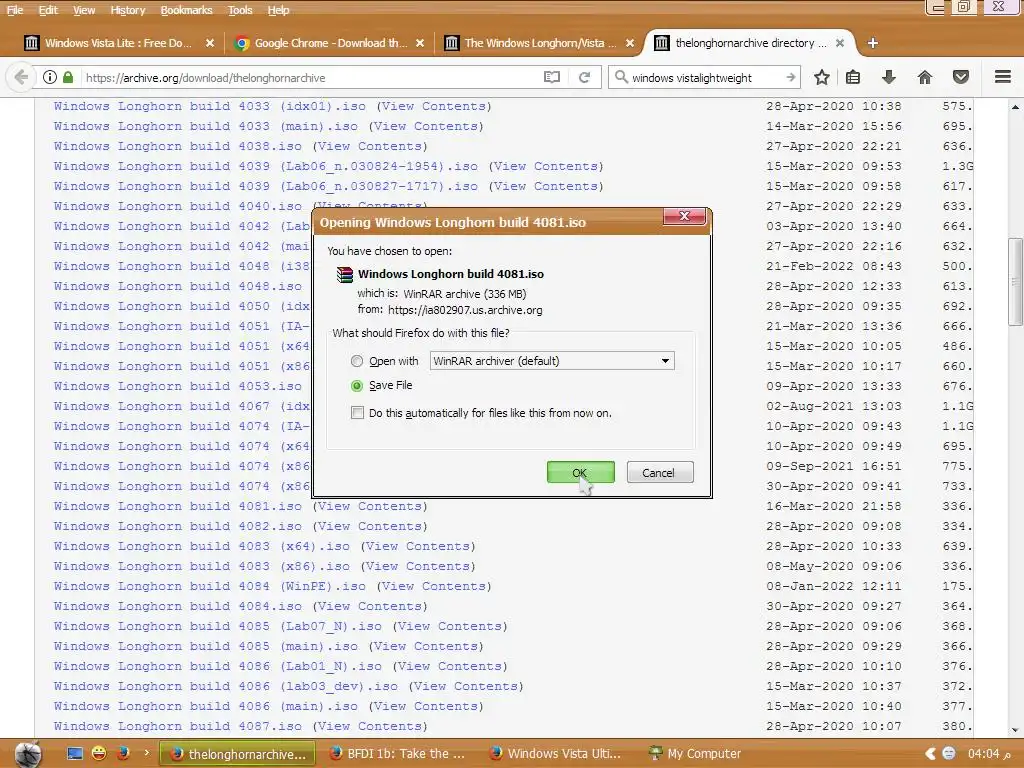Click the page vertical scrollbar thumb
This screenshot has width=1024, height=768.
(x=1015, y=281)
